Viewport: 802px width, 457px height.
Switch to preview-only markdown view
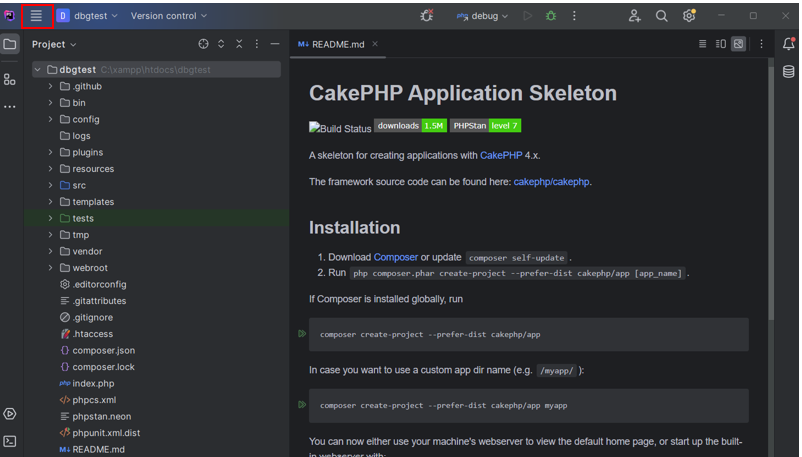click(x=739, y=44)
